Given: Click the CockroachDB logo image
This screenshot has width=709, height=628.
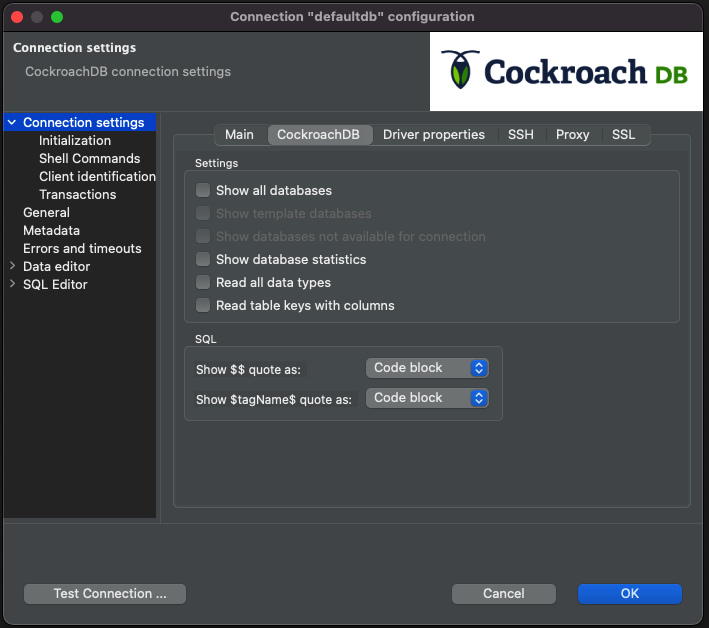Looking at the screenshot, I should tap(566, 71).
